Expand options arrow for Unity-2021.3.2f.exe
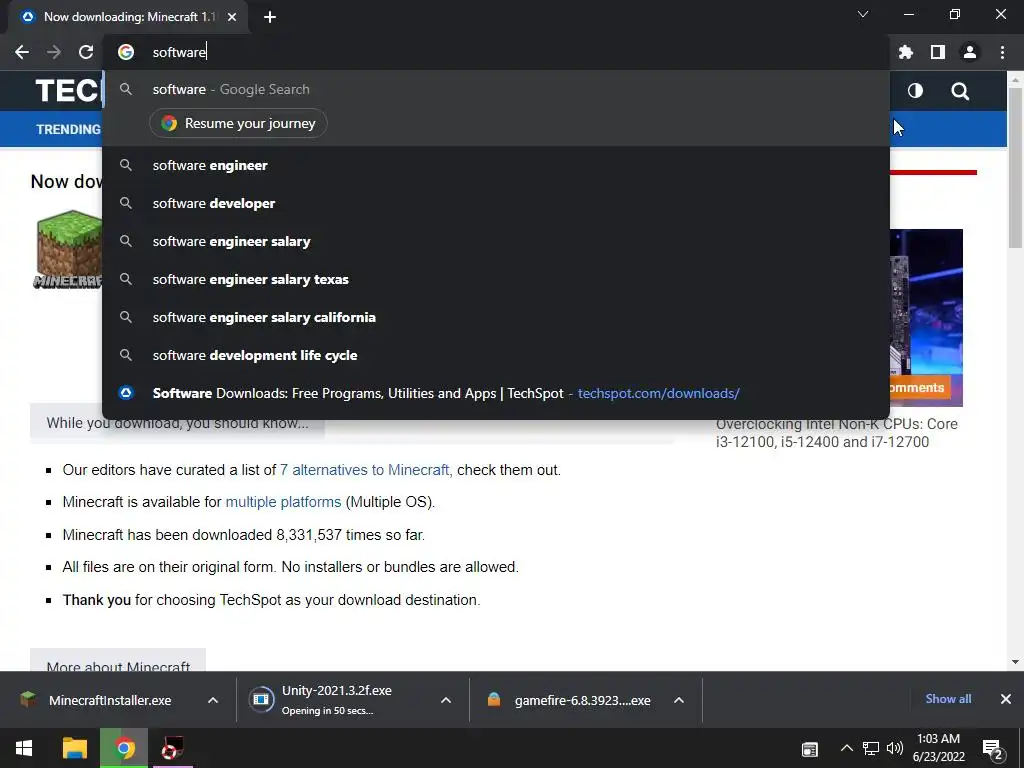The width and height of the screenshot is (1024, 768). [446, 700]
